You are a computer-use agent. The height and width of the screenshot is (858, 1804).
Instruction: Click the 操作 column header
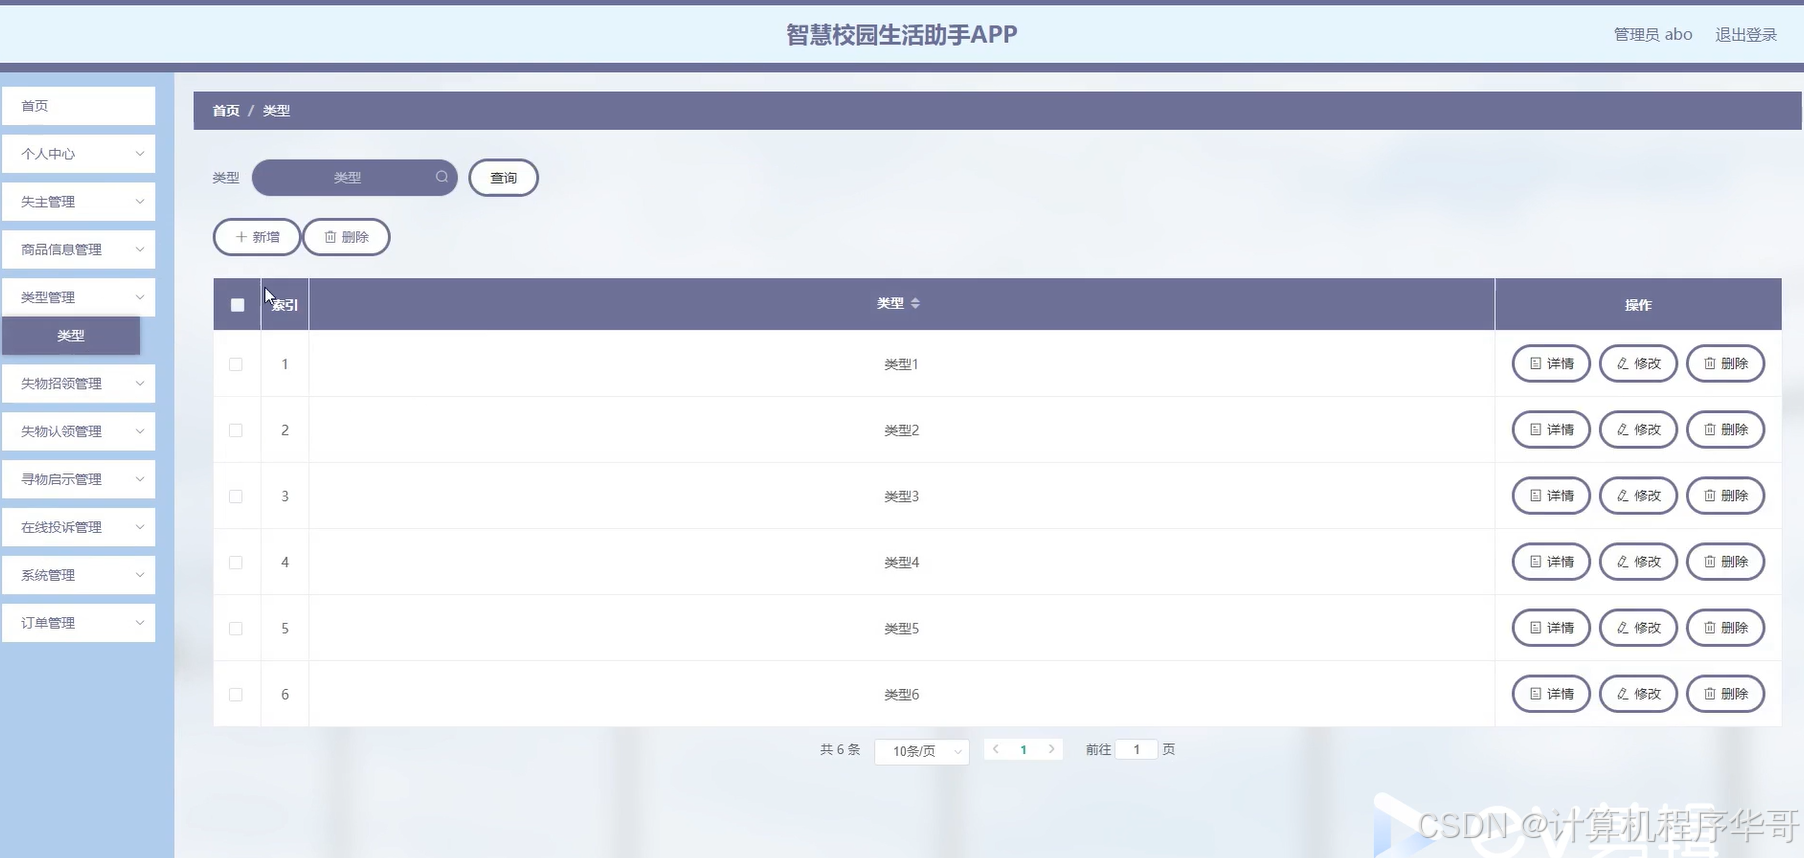click(x=1638, y=305)
